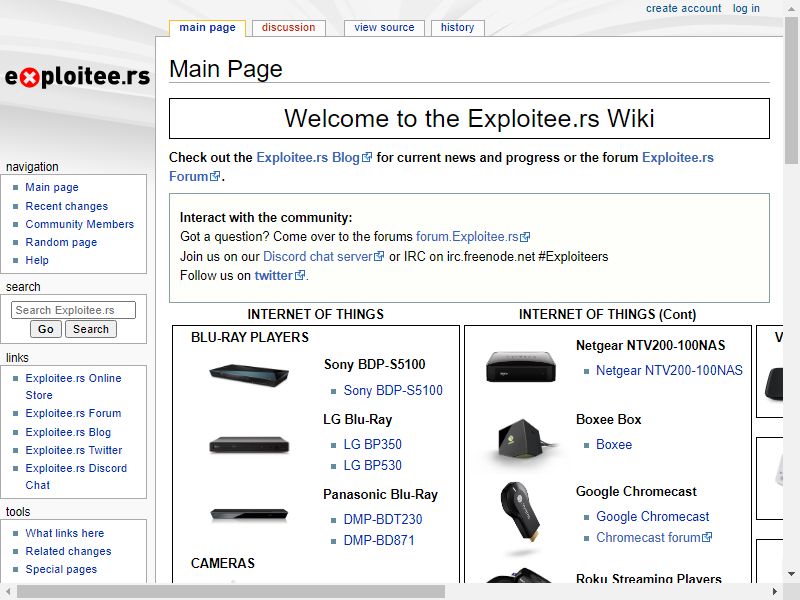
Task: Open Exploitee.rs Blog sidebar link
Action: point(68,432)
